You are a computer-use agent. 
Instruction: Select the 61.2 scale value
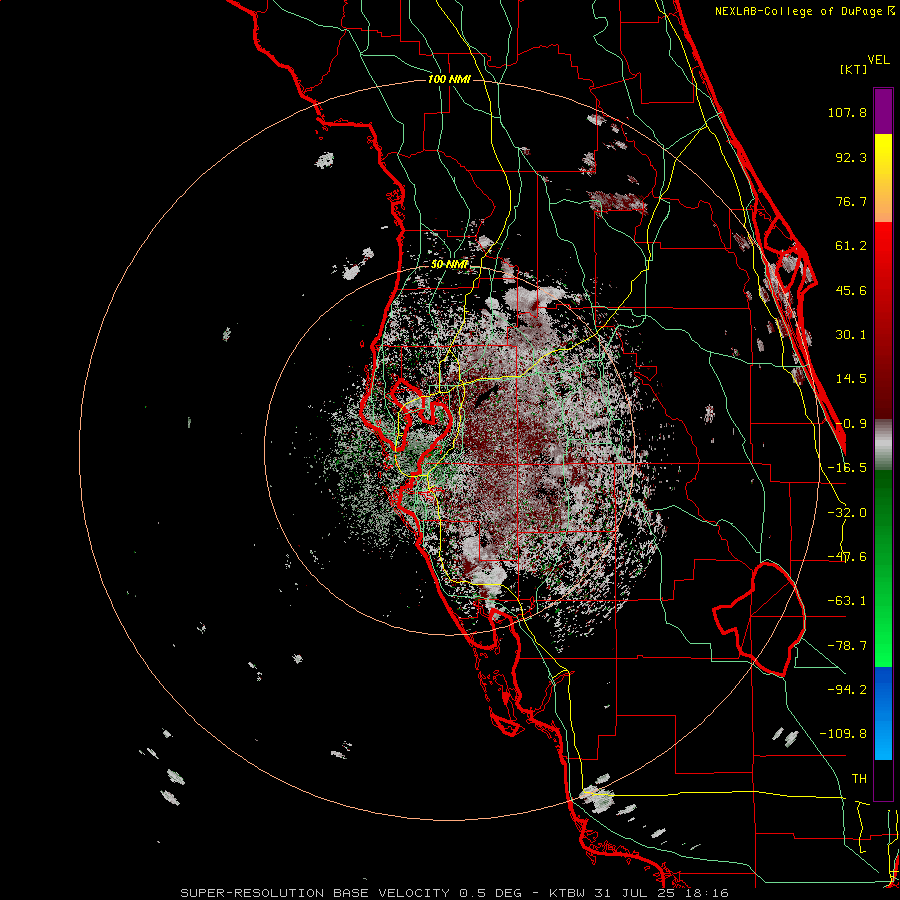tap(851, 246)
